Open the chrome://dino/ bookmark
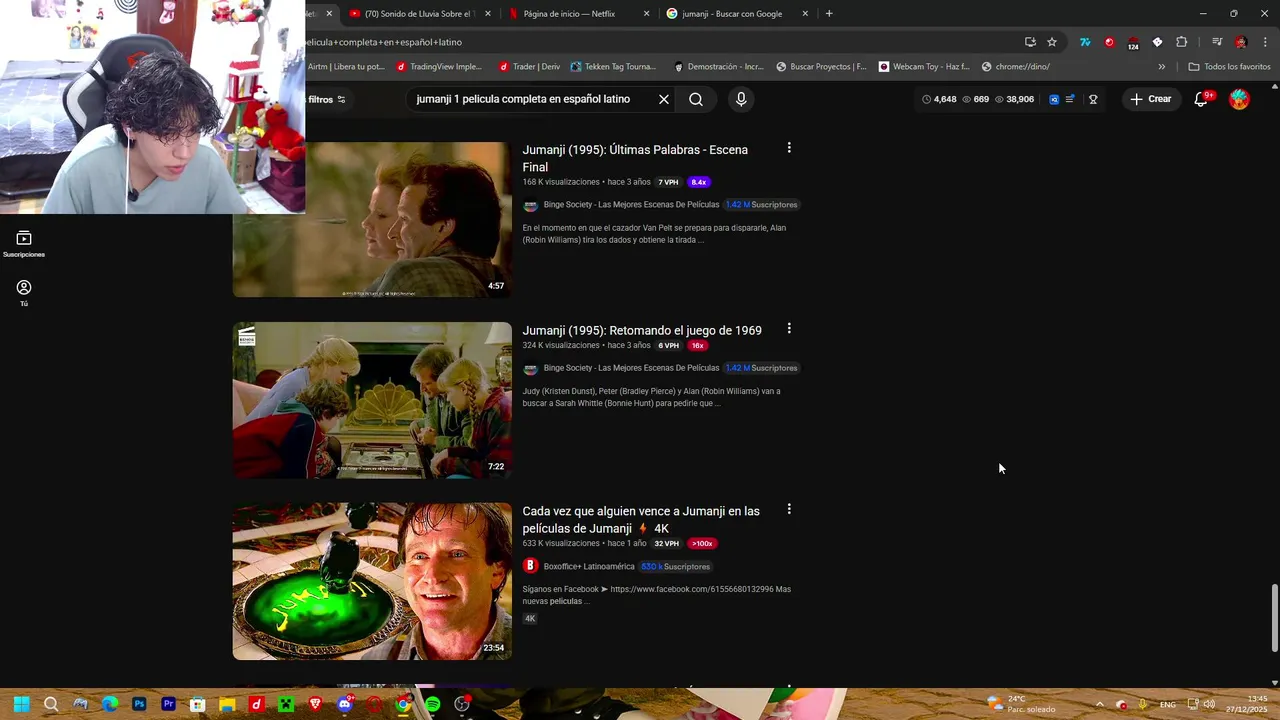1280x720 pixels. 1016,67
